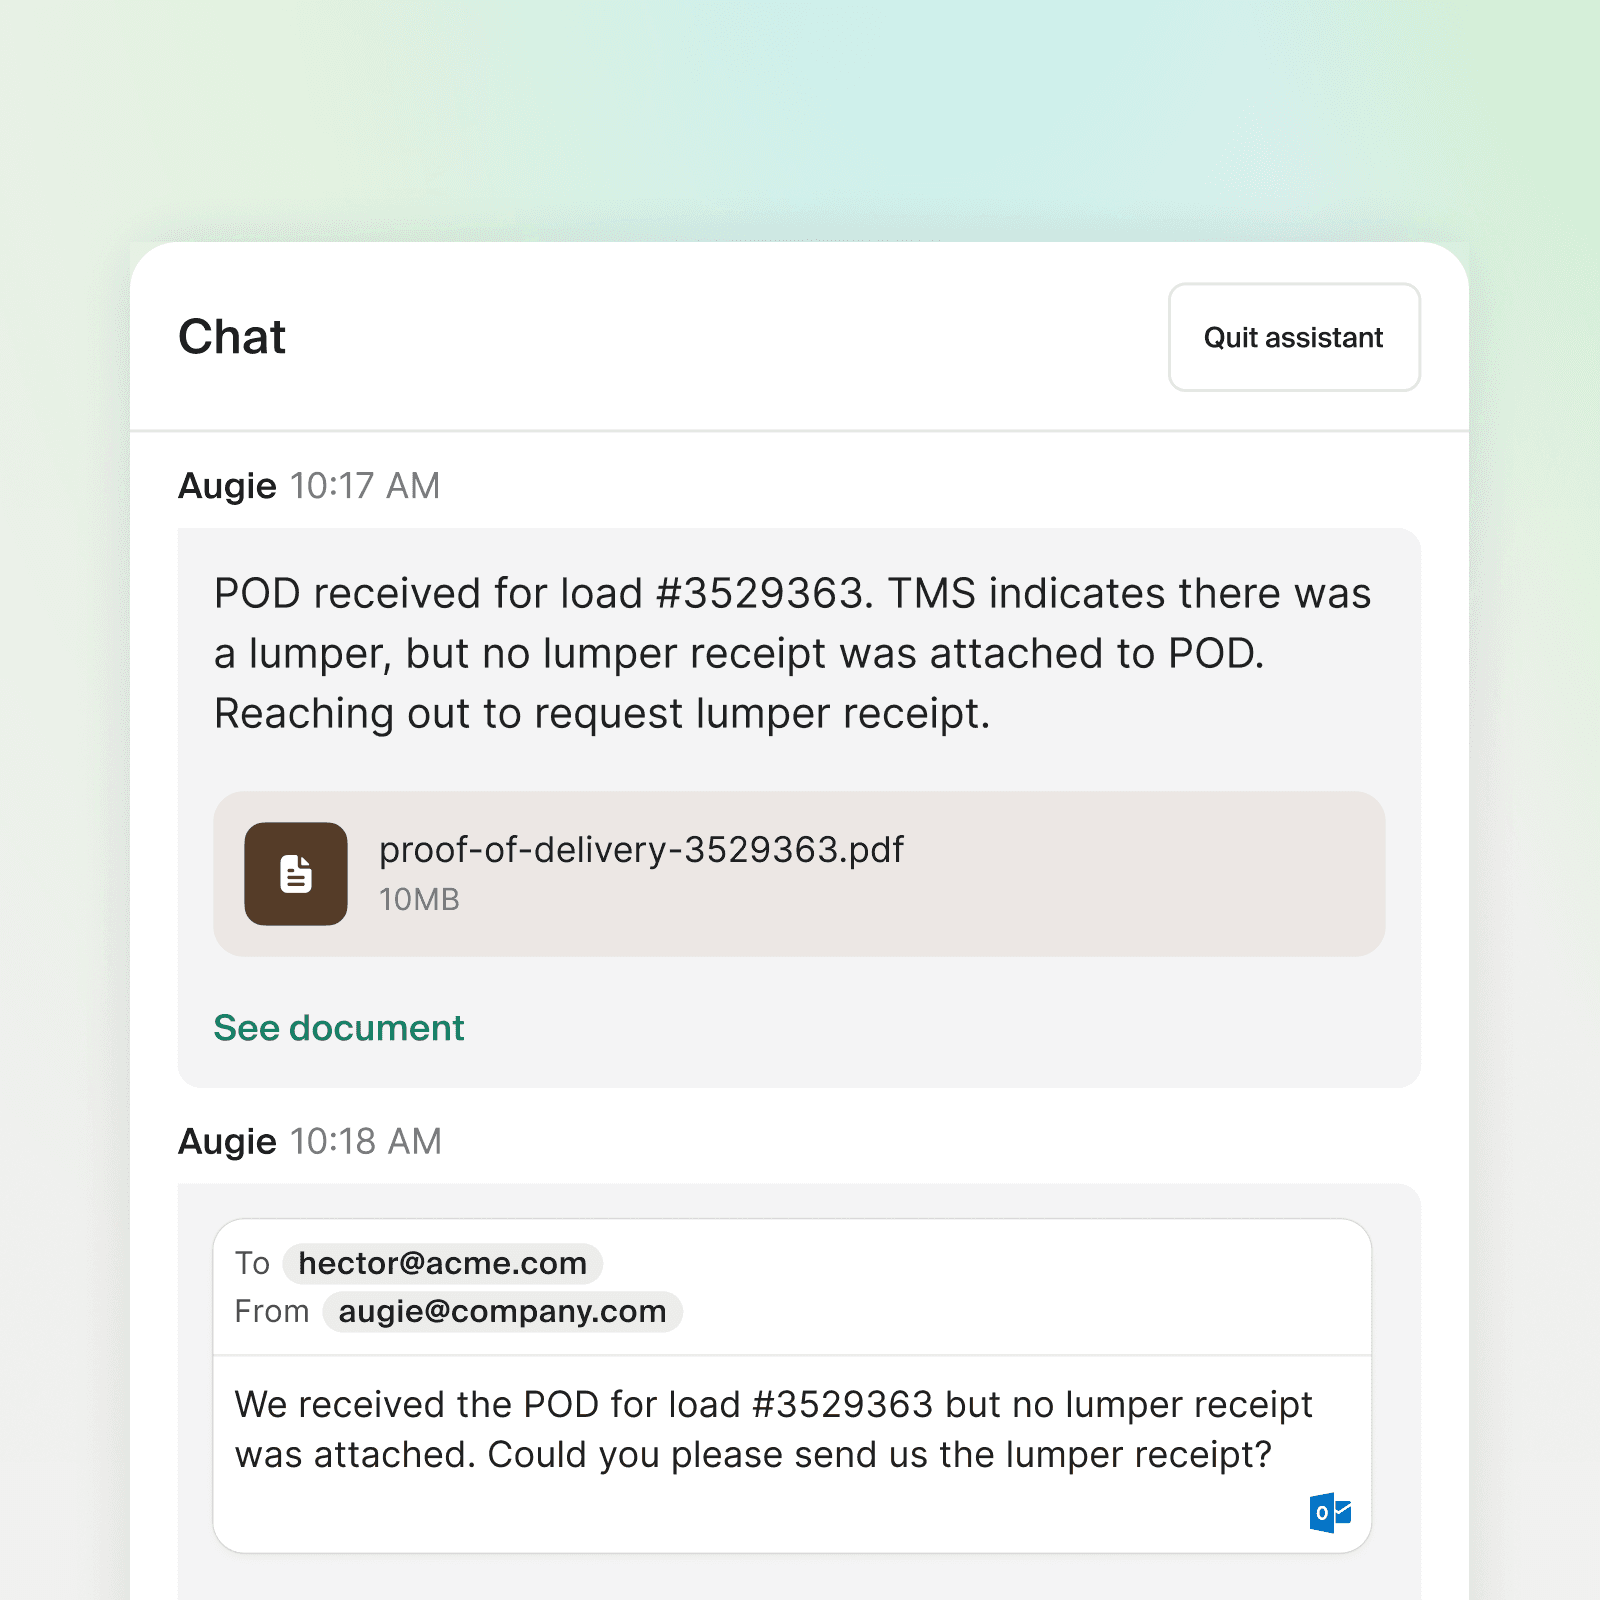Viewport: 1600px width, 1600px height.
Task: Click the To field label in email
Action: pyautogui.click(x=252, y=1263)
